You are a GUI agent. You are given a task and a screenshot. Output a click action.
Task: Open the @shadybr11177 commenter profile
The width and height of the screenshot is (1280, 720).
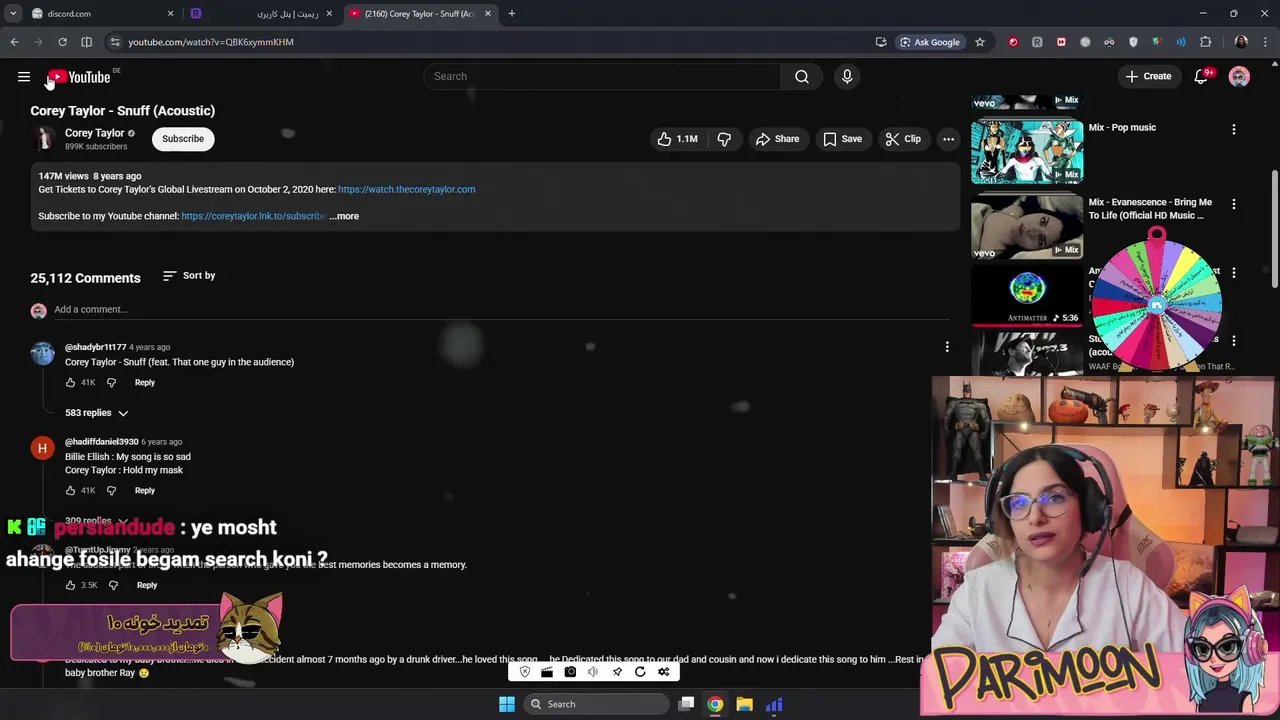tap(95, 347)
